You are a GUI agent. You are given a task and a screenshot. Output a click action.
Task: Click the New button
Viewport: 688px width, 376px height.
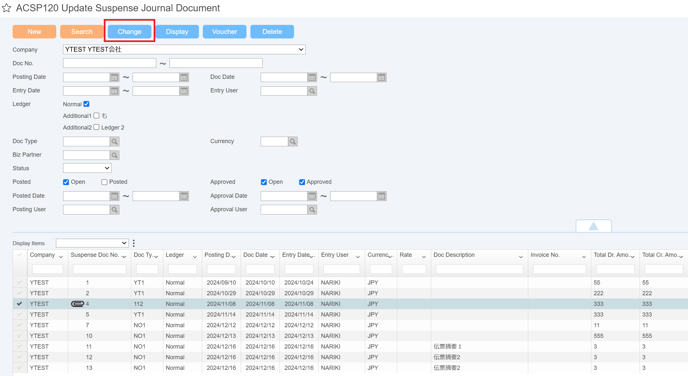pyautogui.click(x=34, y=32)
